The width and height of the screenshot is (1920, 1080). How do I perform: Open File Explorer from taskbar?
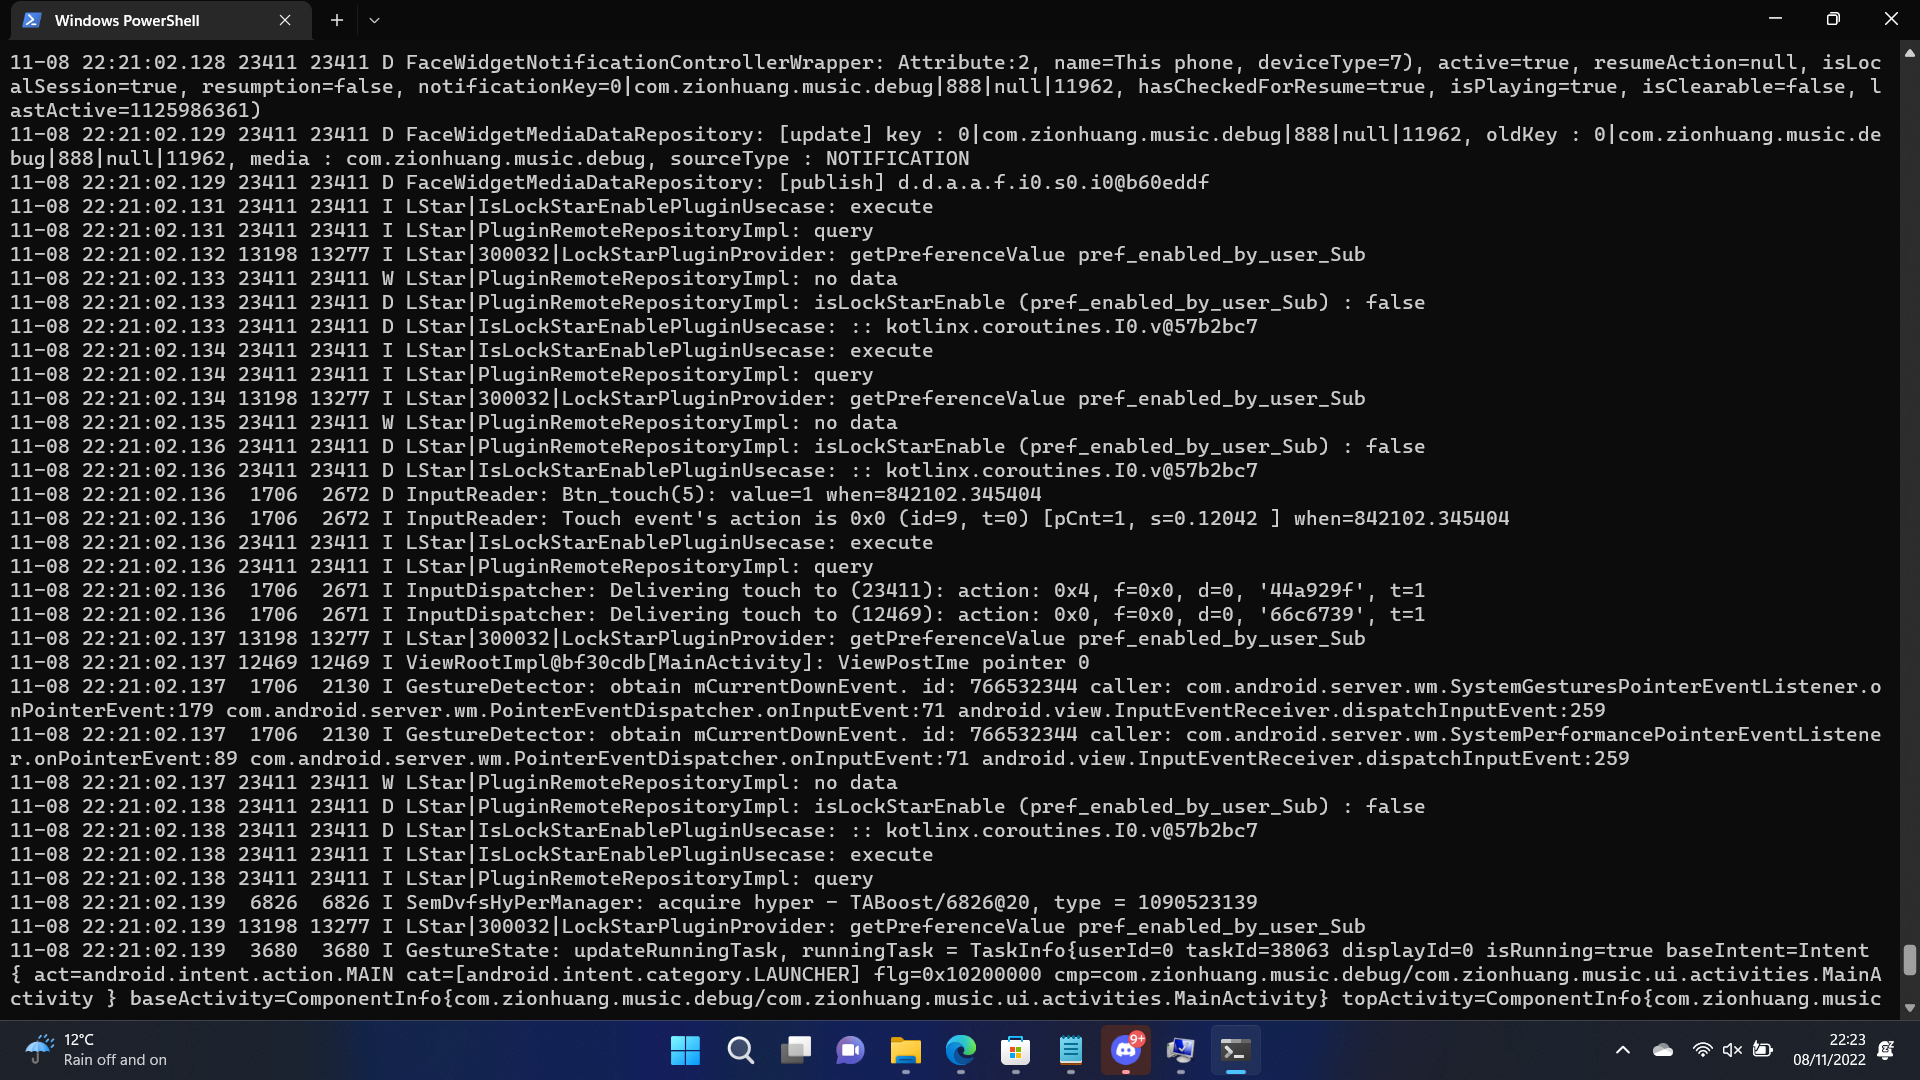(906, 1050)
